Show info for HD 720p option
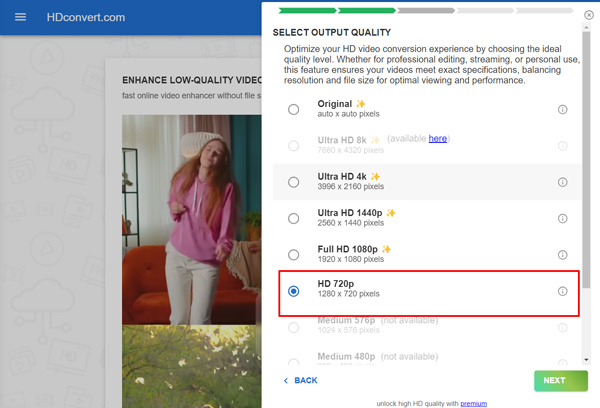The height and width of the screenshot is (408, 600). 562,291
